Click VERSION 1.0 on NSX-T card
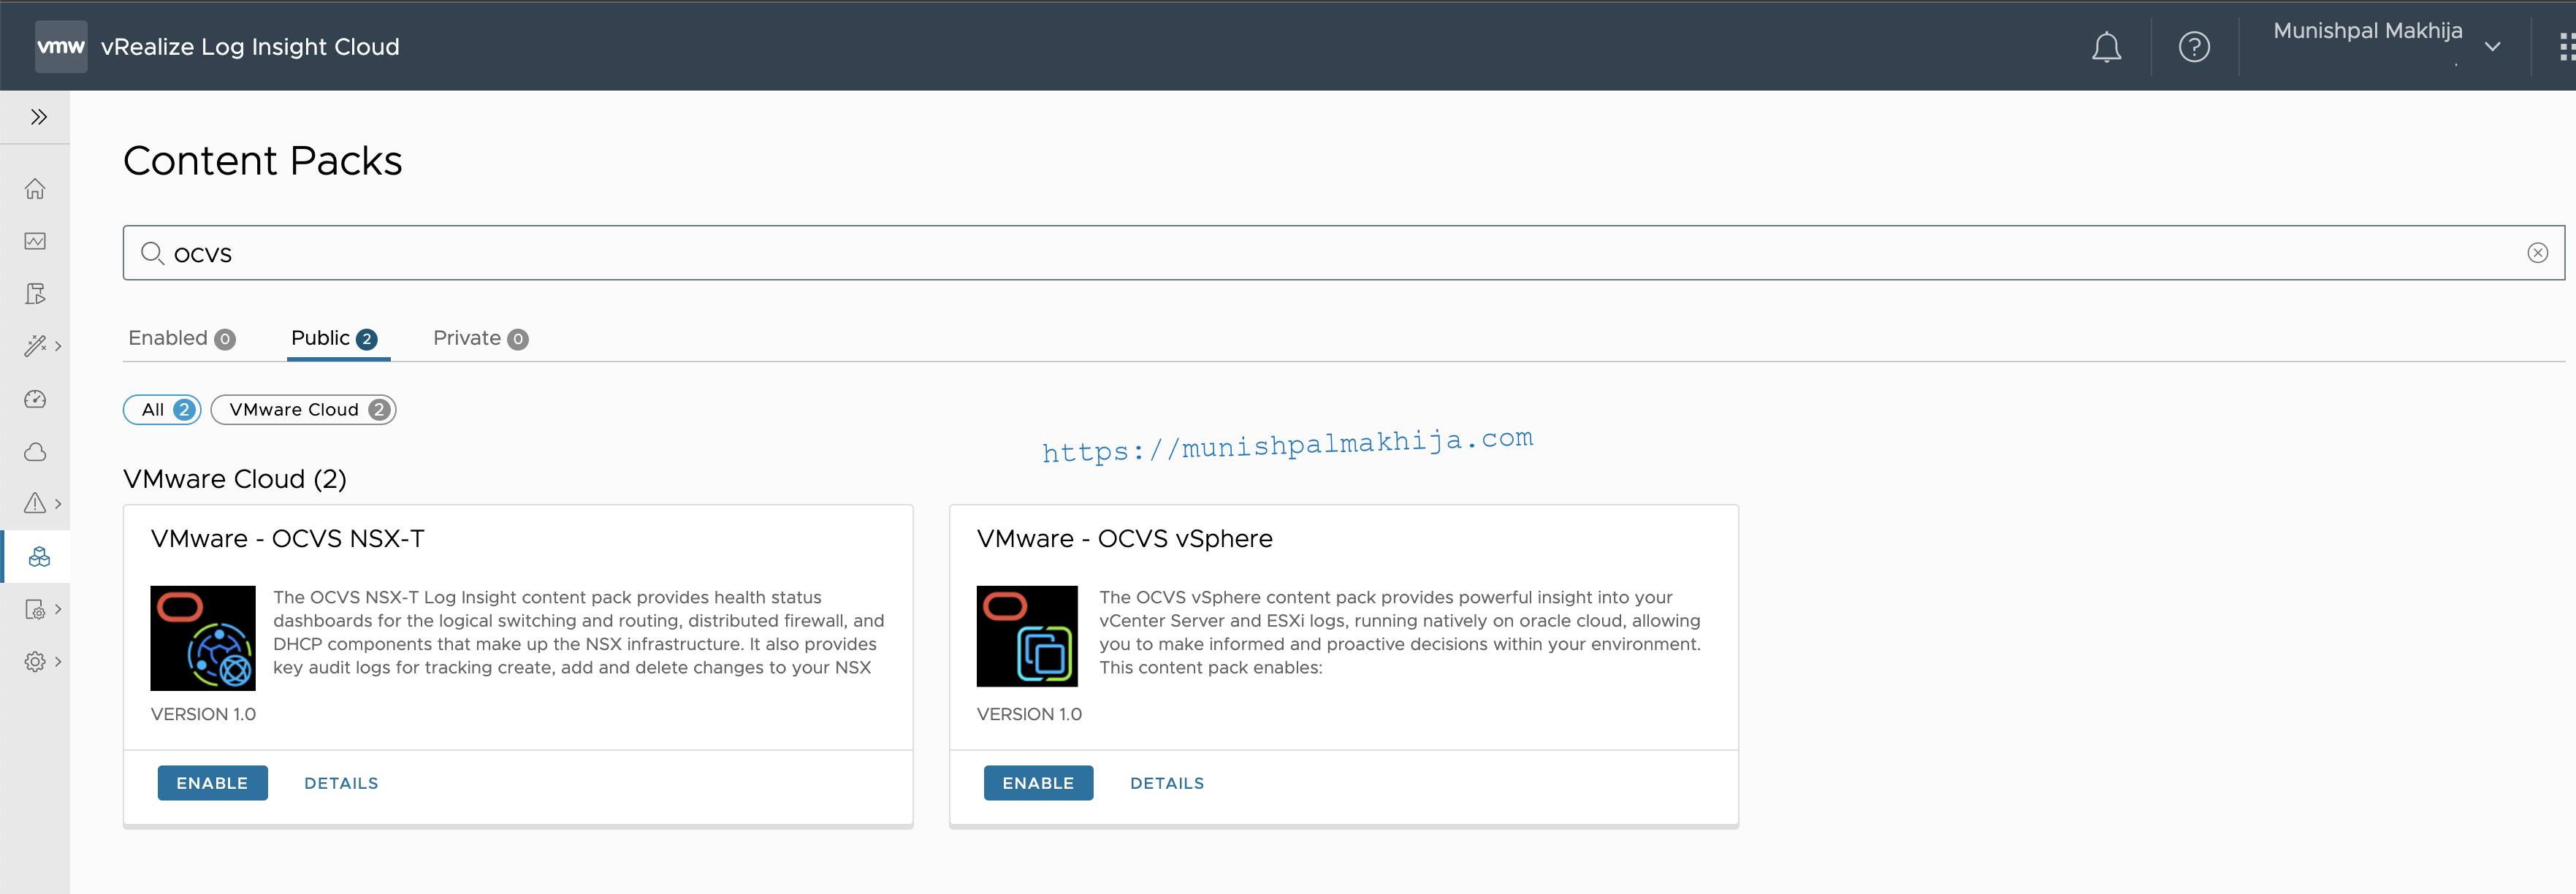This screenshot has height=894, width=2576. [203, 714]
